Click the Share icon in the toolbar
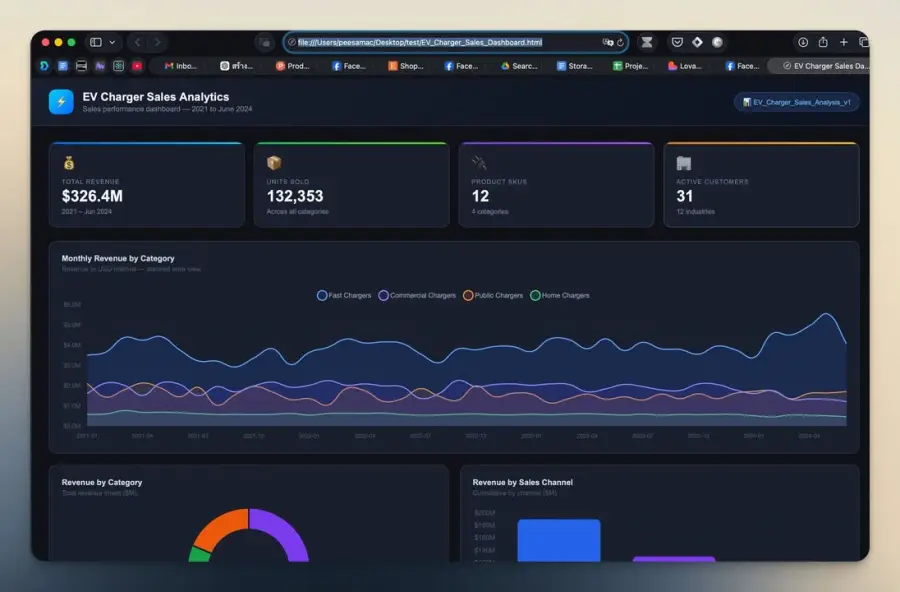900x592 pixels. click(x=823, y=42)
